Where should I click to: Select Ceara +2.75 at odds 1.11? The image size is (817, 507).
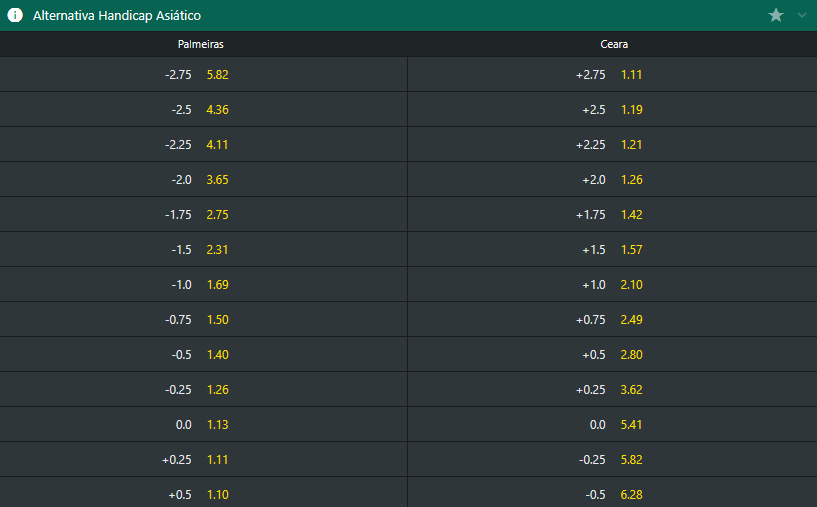point(612,74)
